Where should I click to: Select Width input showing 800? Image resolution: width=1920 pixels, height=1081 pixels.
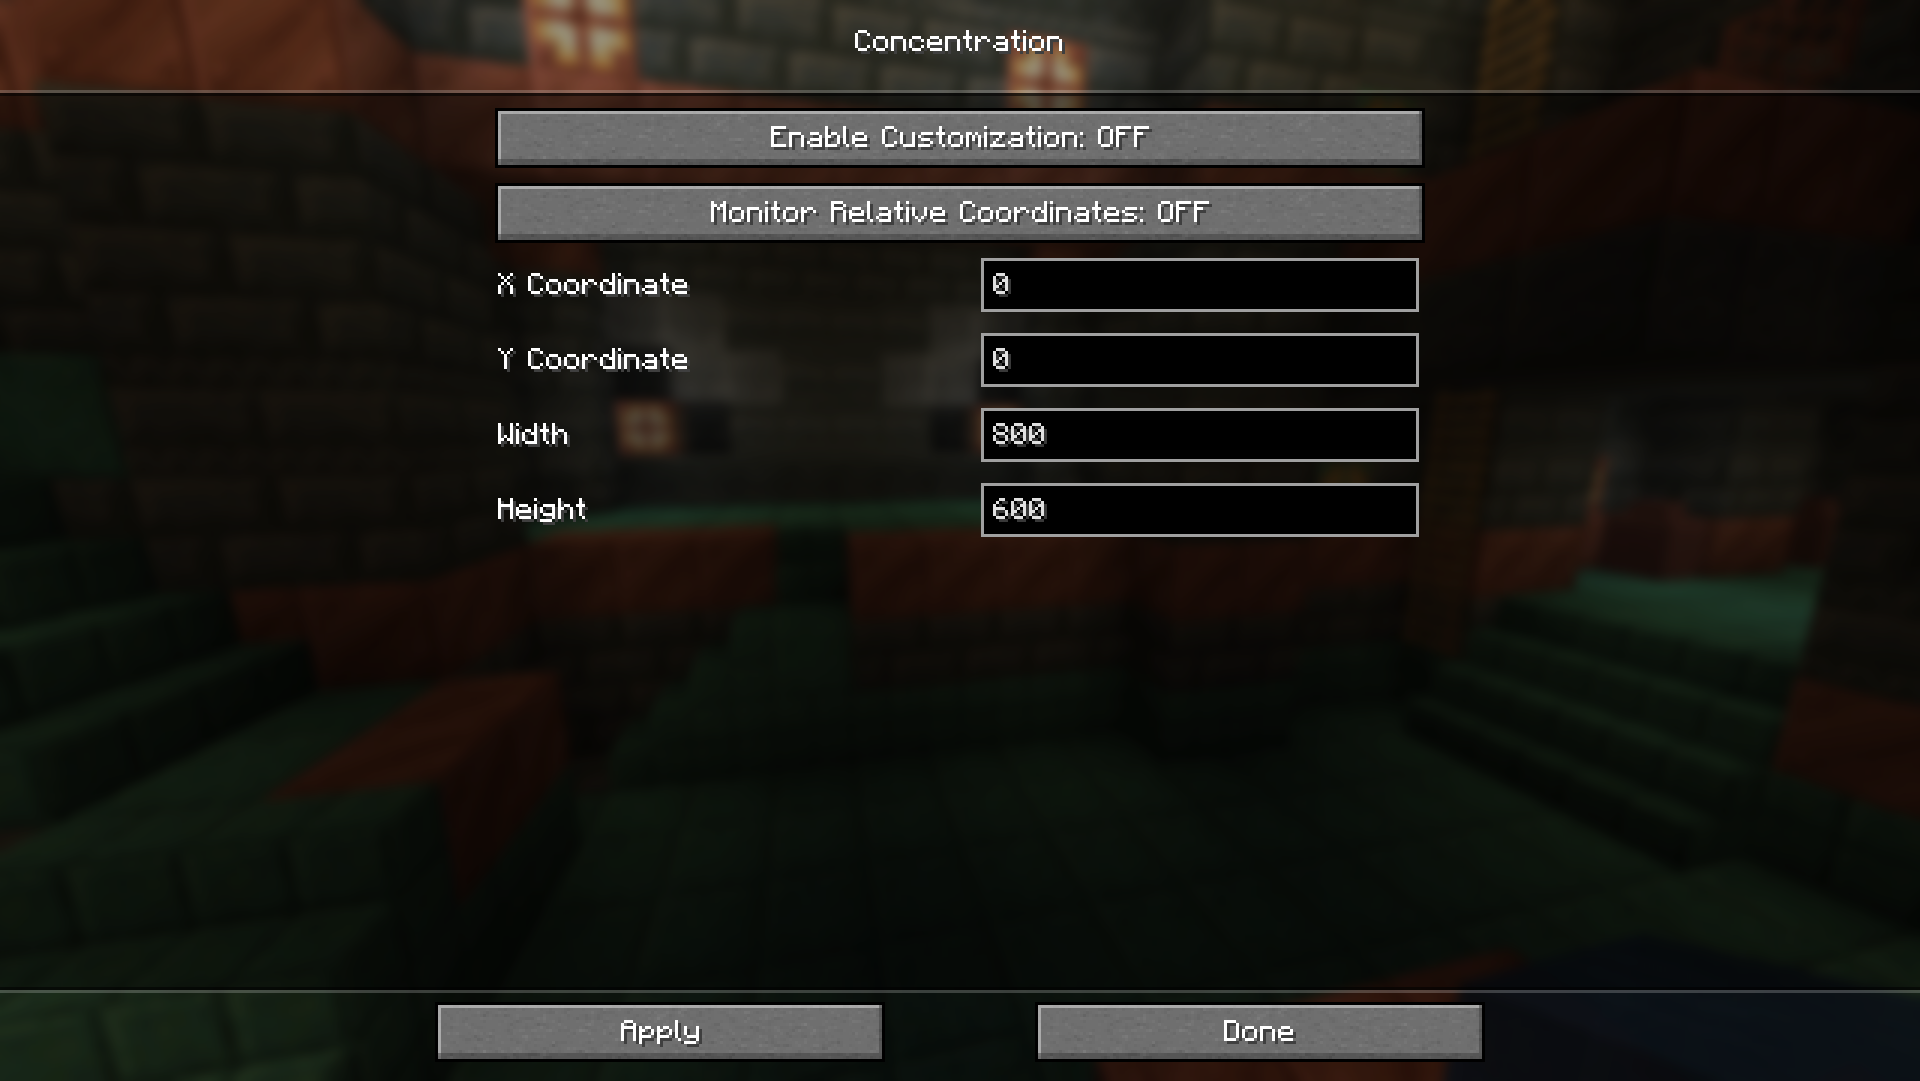tap(1199, 434)
